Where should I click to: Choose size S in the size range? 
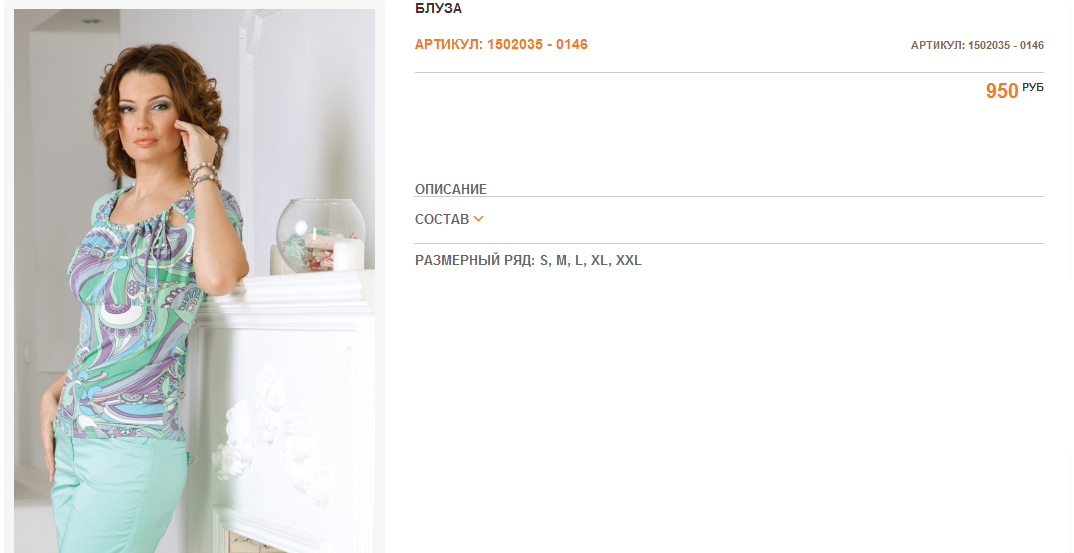tap(545, 260)
